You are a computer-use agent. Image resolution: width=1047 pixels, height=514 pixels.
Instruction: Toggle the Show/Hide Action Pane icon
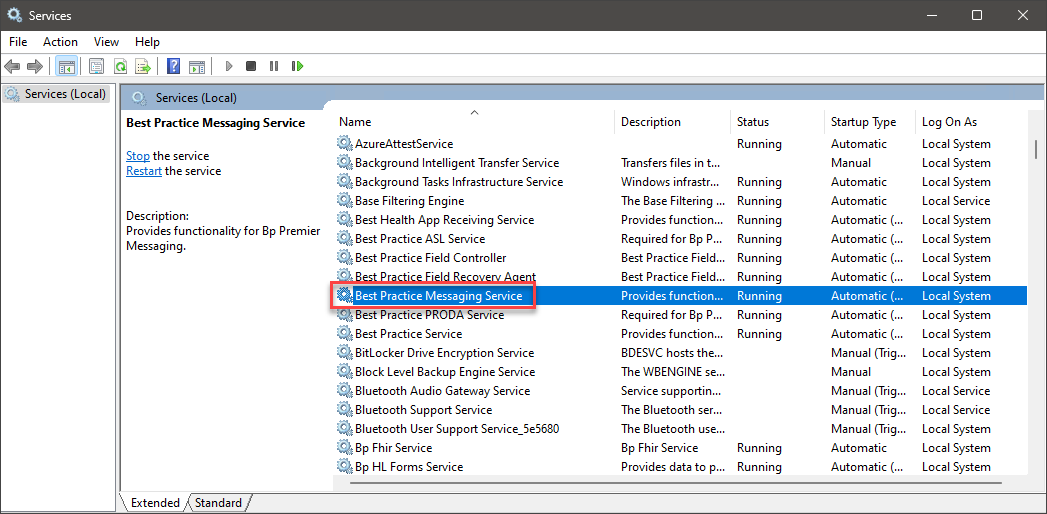(x=196, y=66)
